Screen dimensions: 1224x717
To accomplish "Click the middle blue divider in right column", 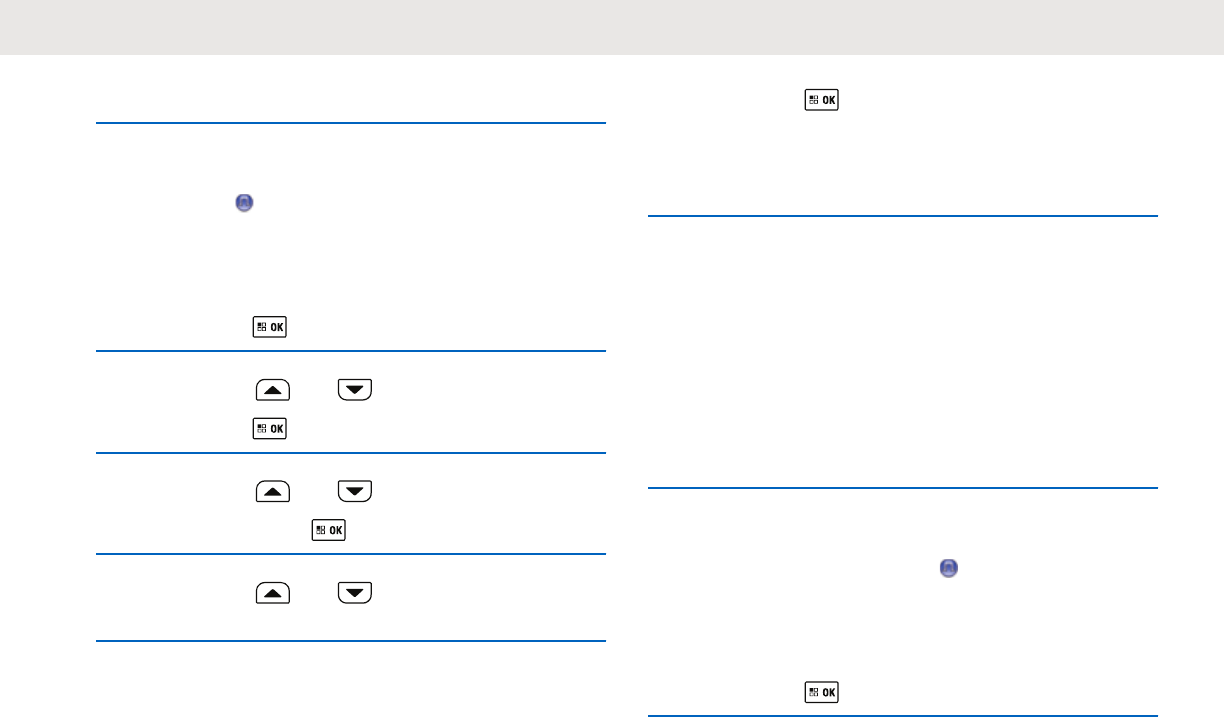I will point(903,488).
